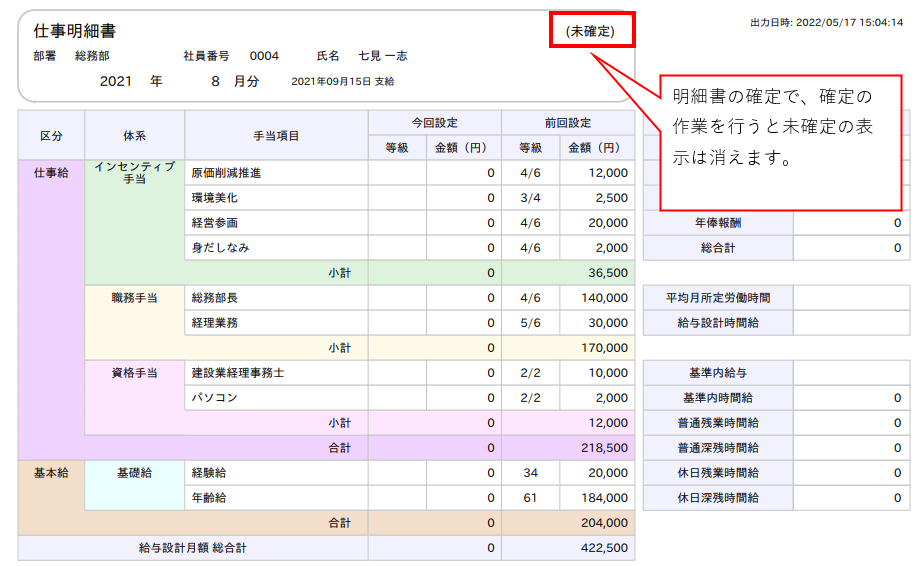Click the 前回設定 column header
This screenshot has width=918, height=566.
click(x=567, y=123)
